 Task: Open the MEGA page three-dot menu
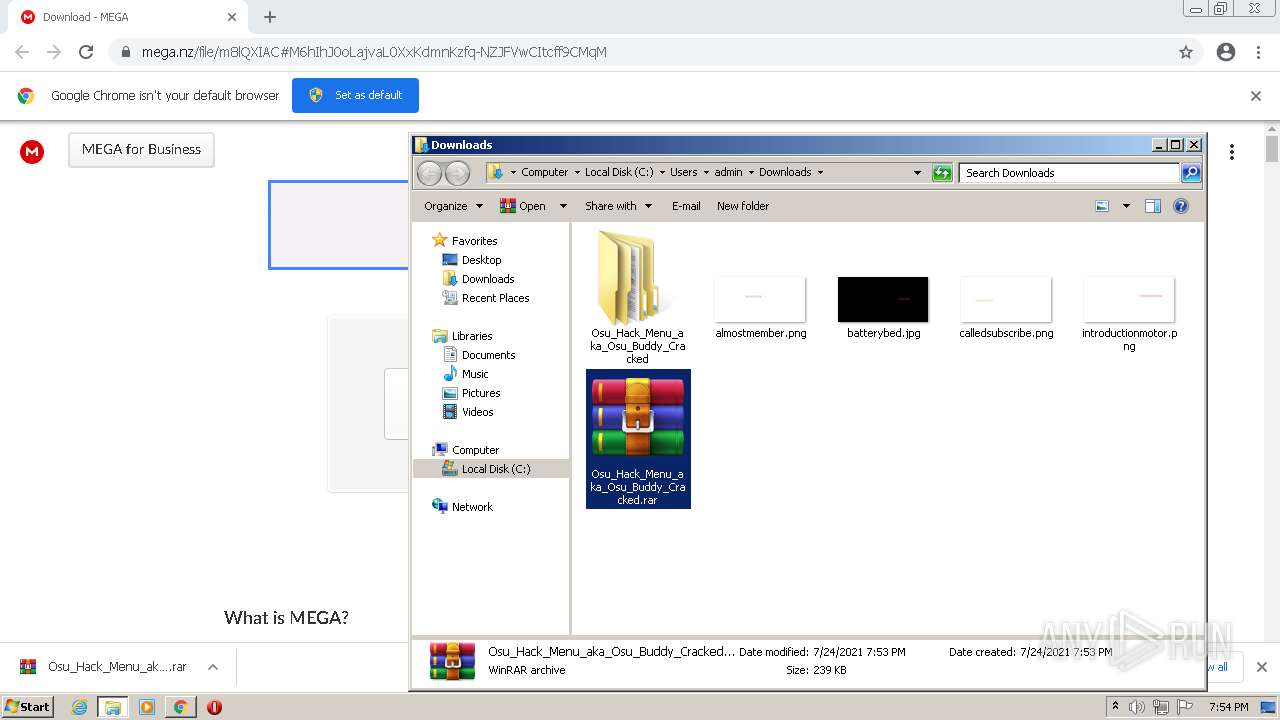point(1232,152)
